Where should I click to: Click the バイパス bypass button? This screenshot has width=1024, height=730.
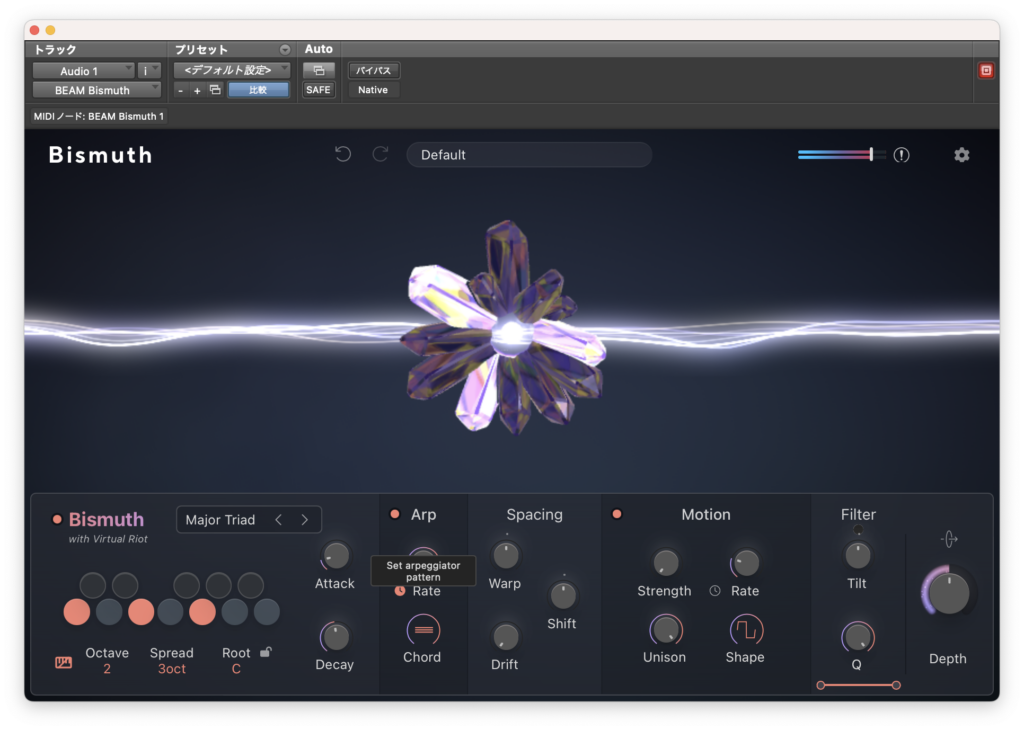(373, 71)
